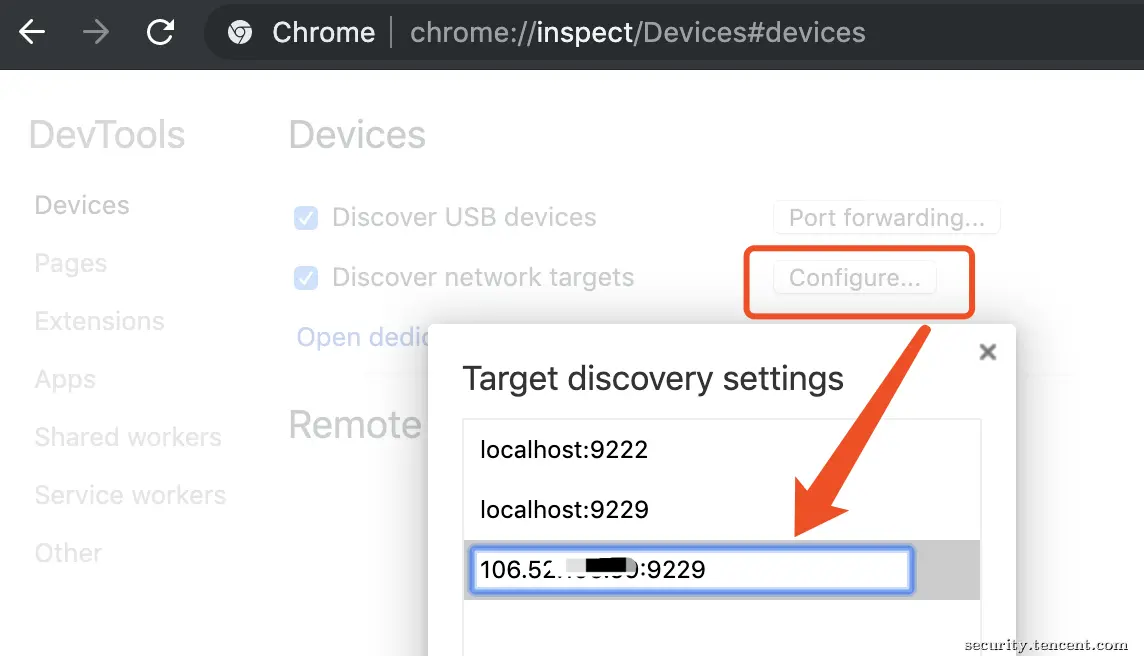Click the browser forward arrow
This screenshot has height=656, width=1144.
pyautogui.click(x=96, y=32)
